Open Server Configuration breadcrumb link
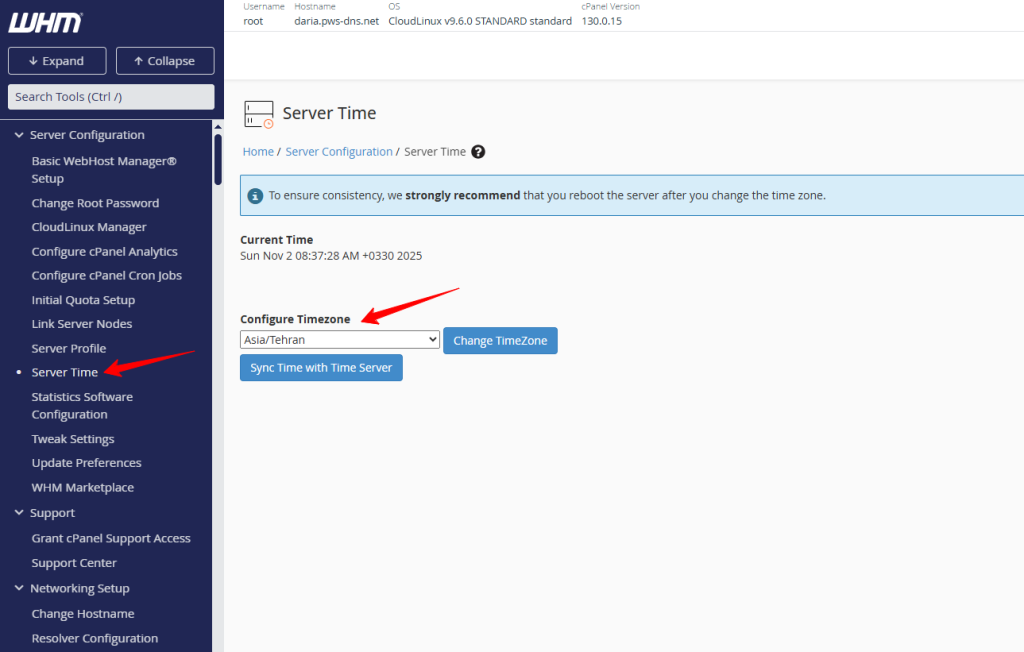This screenshot has height=652, width=1024. tap(339, 152)
